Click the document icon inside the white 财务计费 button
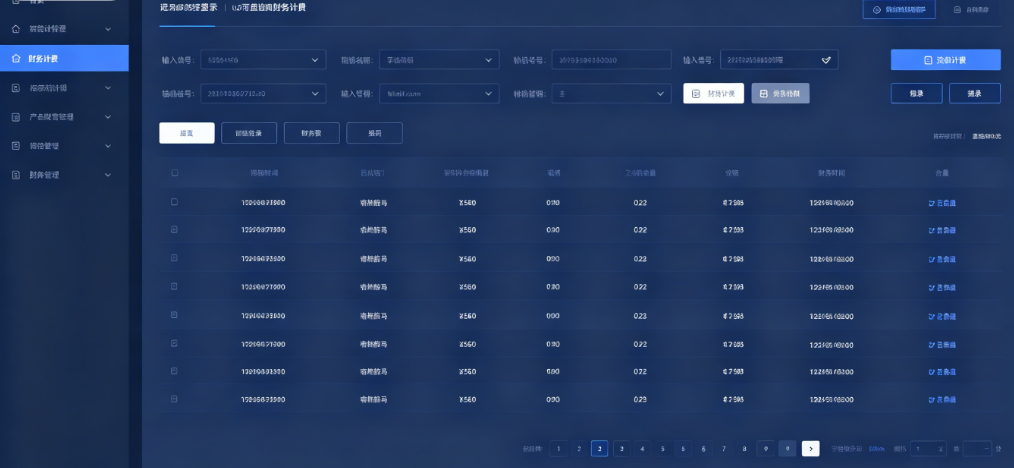Screen dimensions: 1014x468 (x=696, y=94)
